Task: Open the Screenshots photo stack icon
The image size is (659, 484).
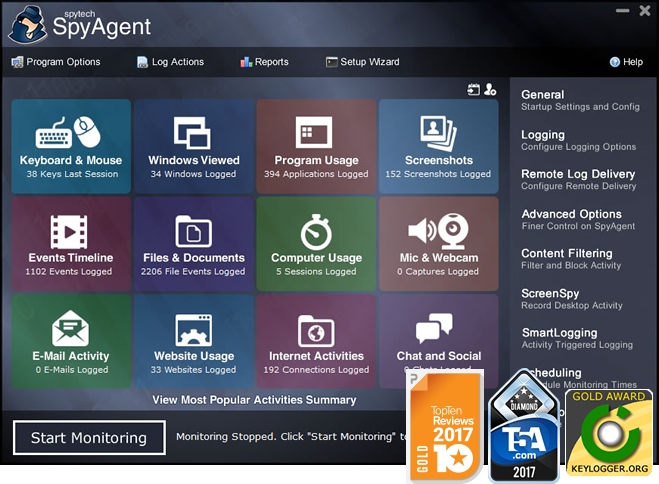Action: click(438, 133)
